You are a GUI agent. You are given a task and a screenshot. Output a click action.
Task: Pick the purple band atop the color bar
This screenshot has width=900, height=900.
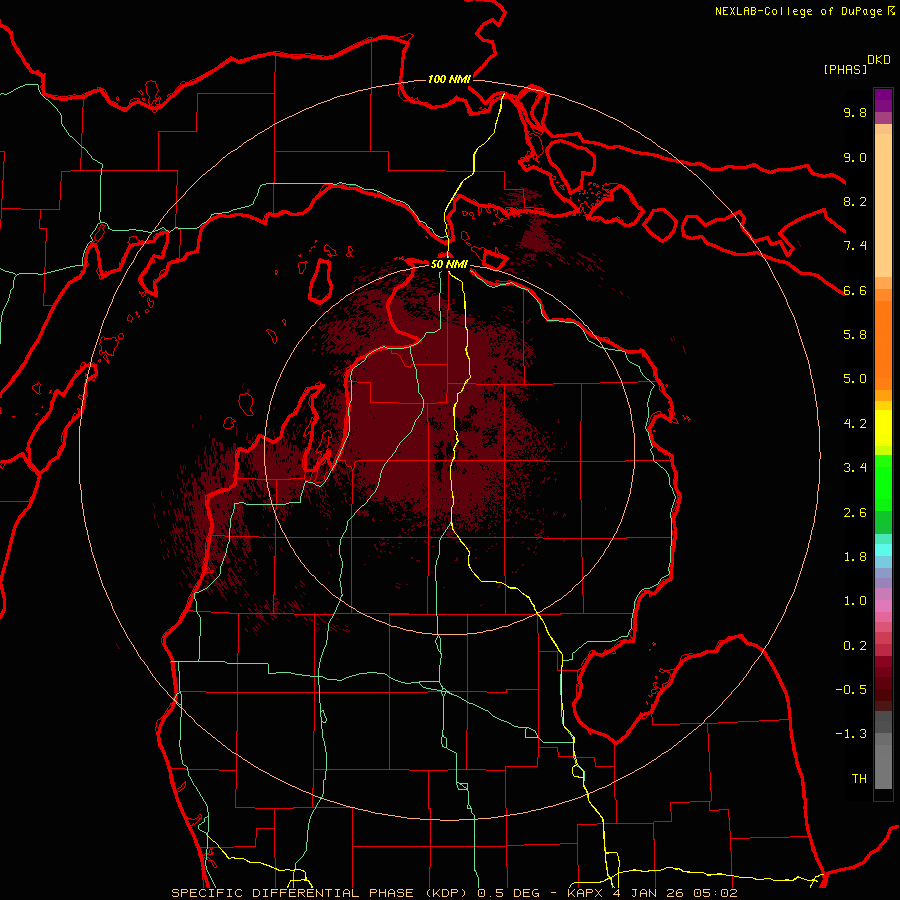[883, 99]
